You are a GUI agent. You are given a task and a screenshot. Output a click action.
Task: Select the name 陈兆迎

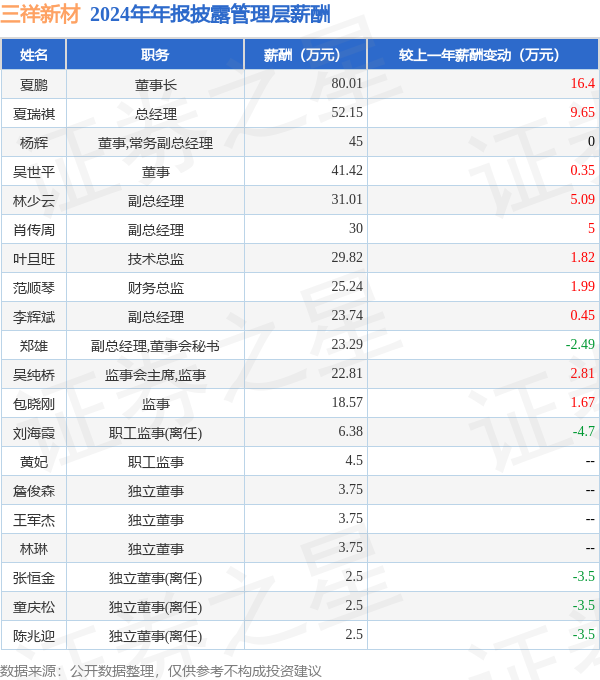pyautogui.click(x=34, y=636)
